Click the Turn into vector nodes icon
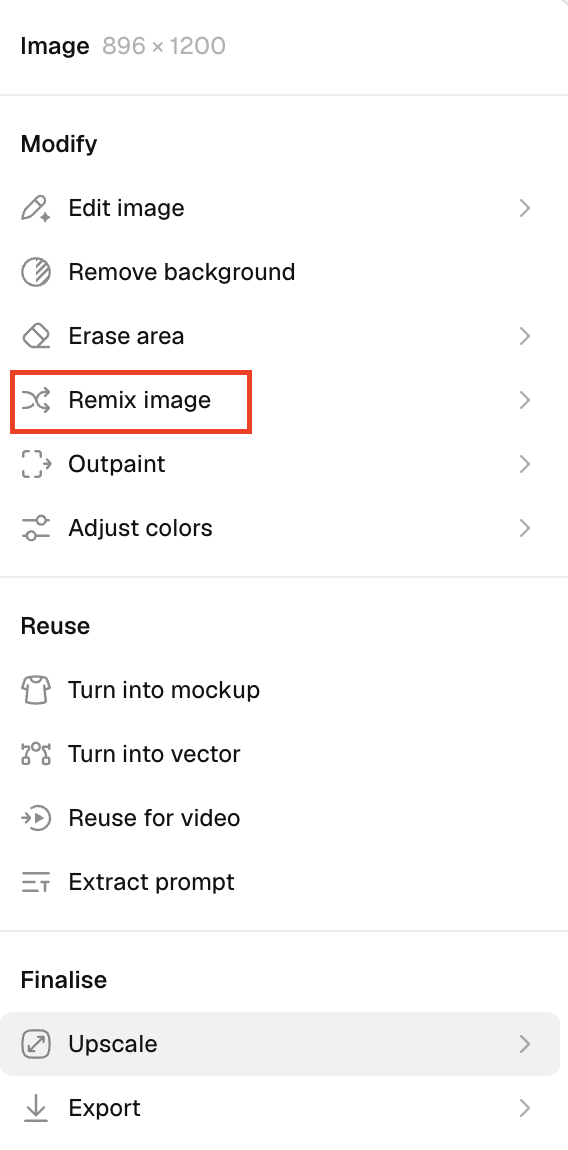 [x=36, y=754]
